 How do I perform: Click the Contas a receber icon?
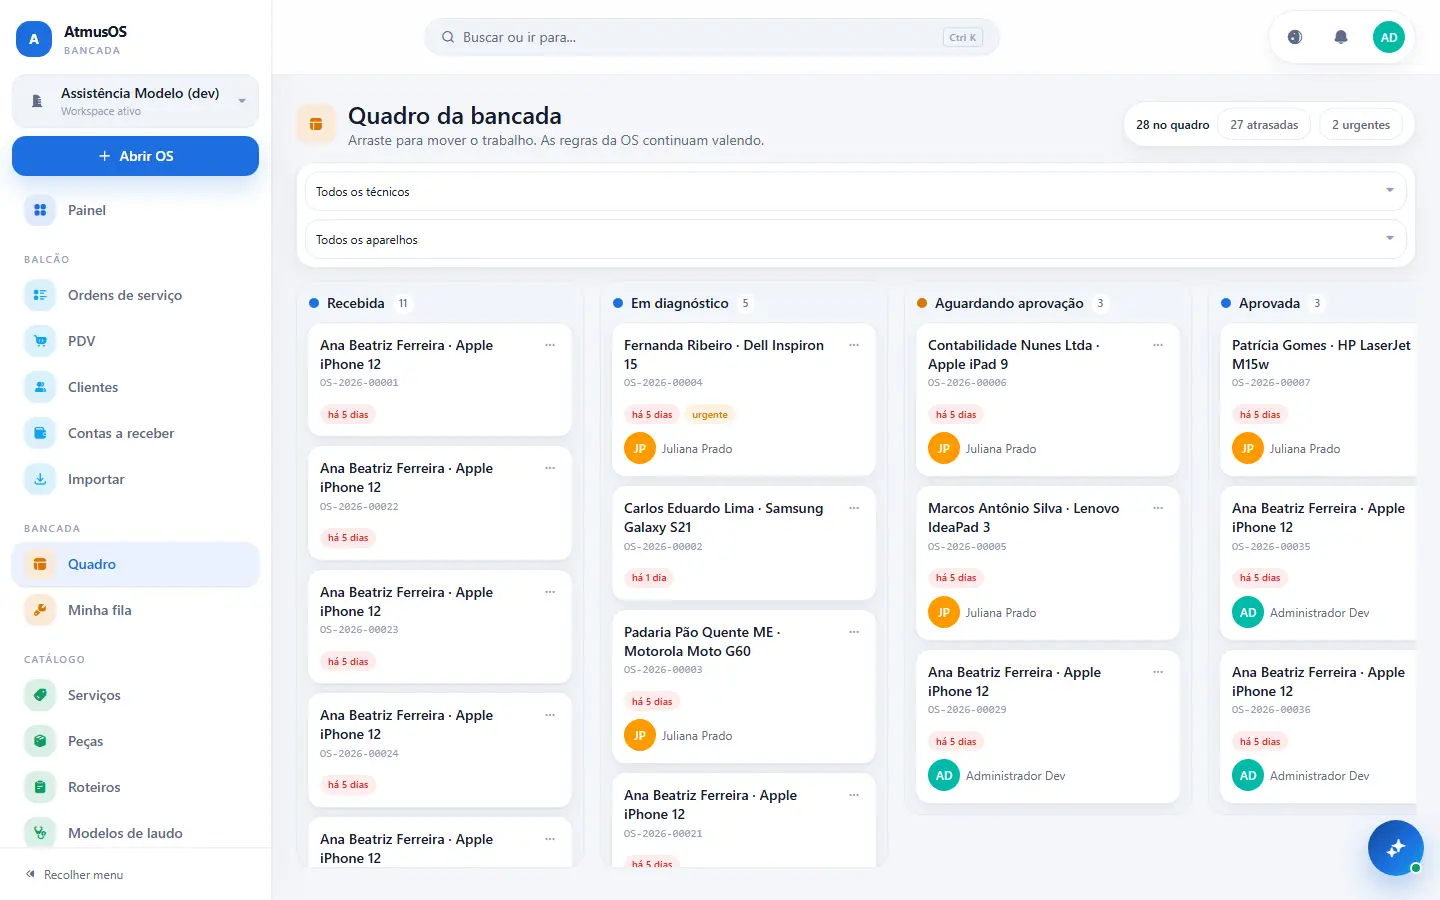40,433
